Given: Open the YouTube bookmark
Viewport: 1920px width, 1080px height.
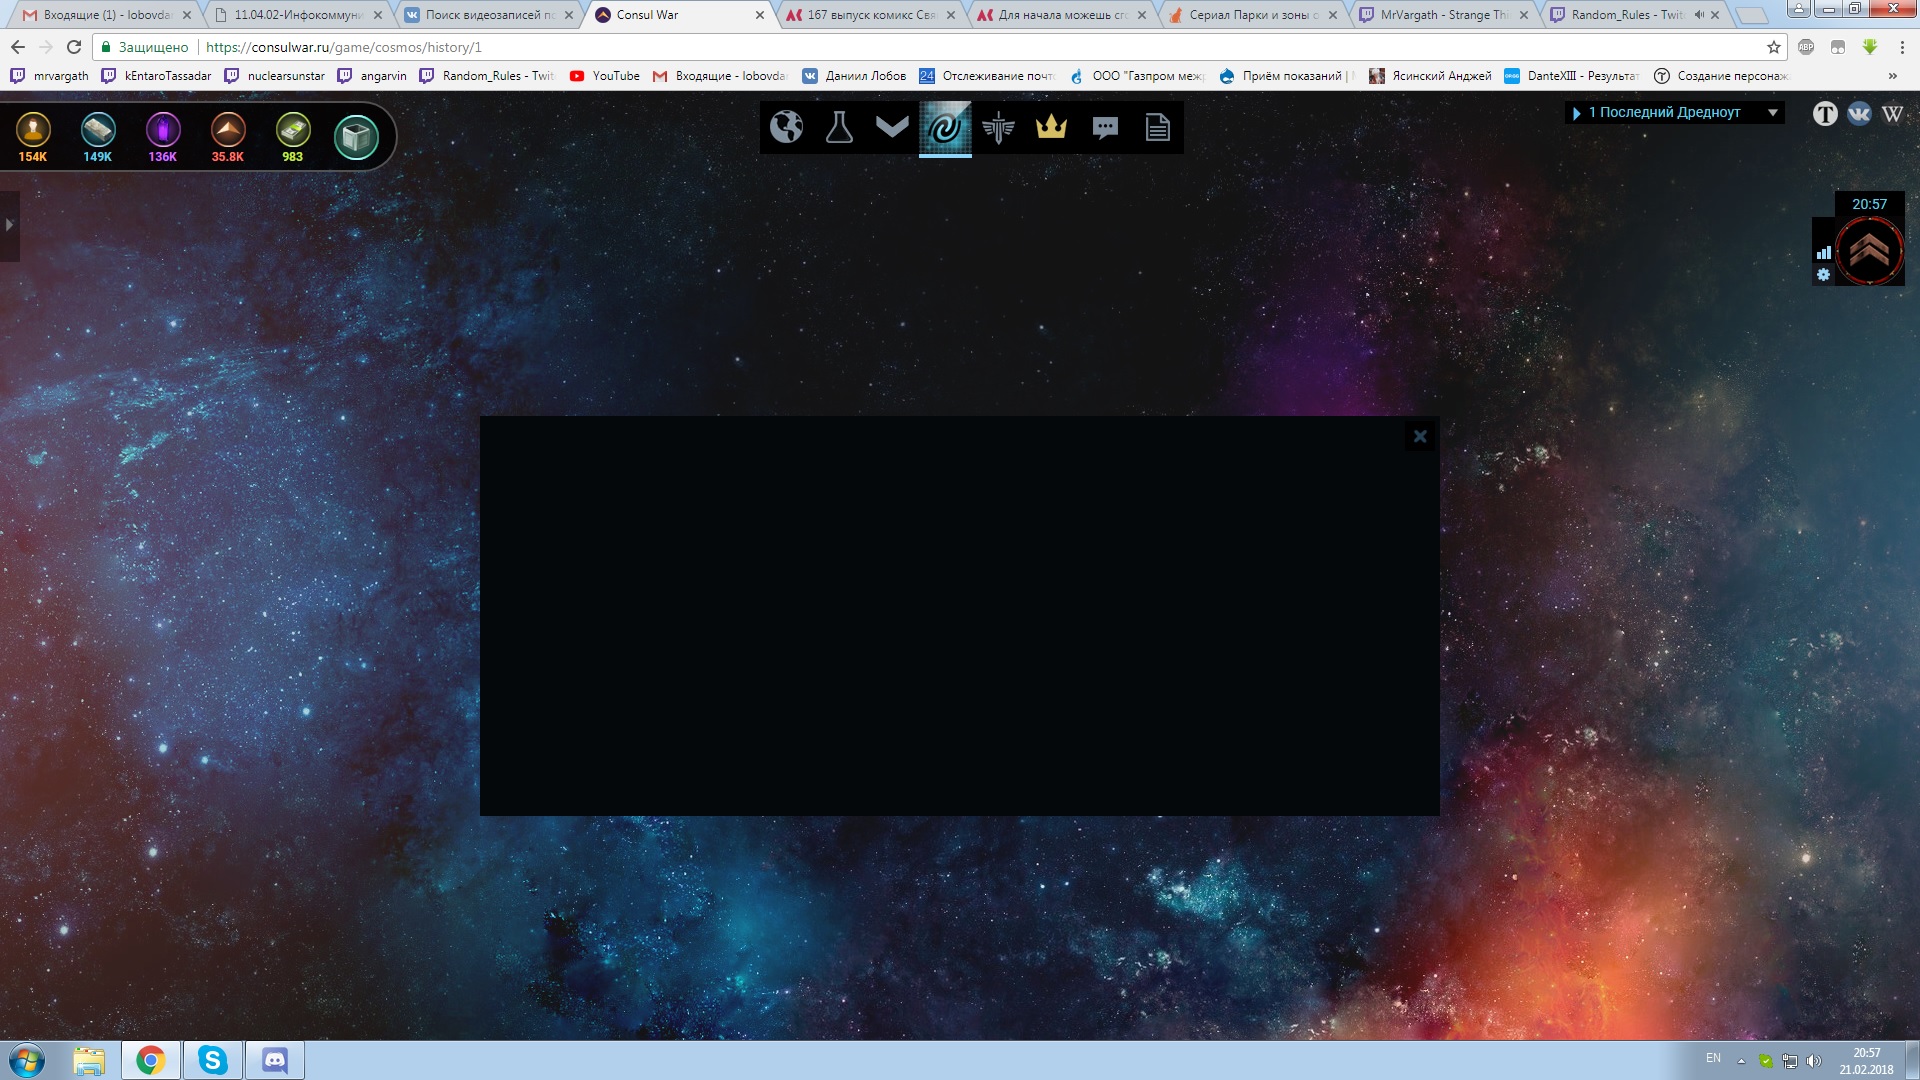Looking at the screenshot, I should tap(604, 76).
